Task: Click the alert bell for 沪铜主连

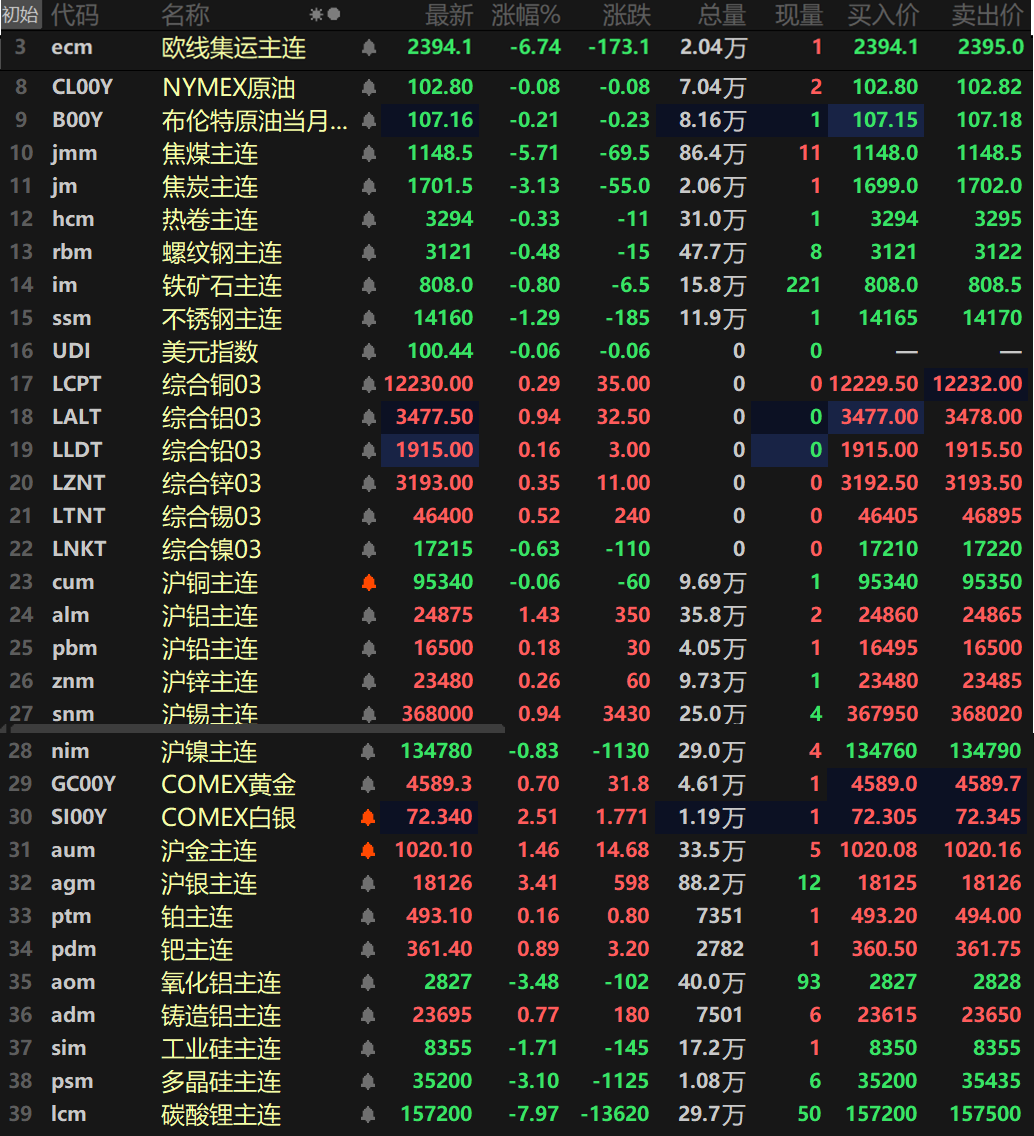Action: [368, 582]
